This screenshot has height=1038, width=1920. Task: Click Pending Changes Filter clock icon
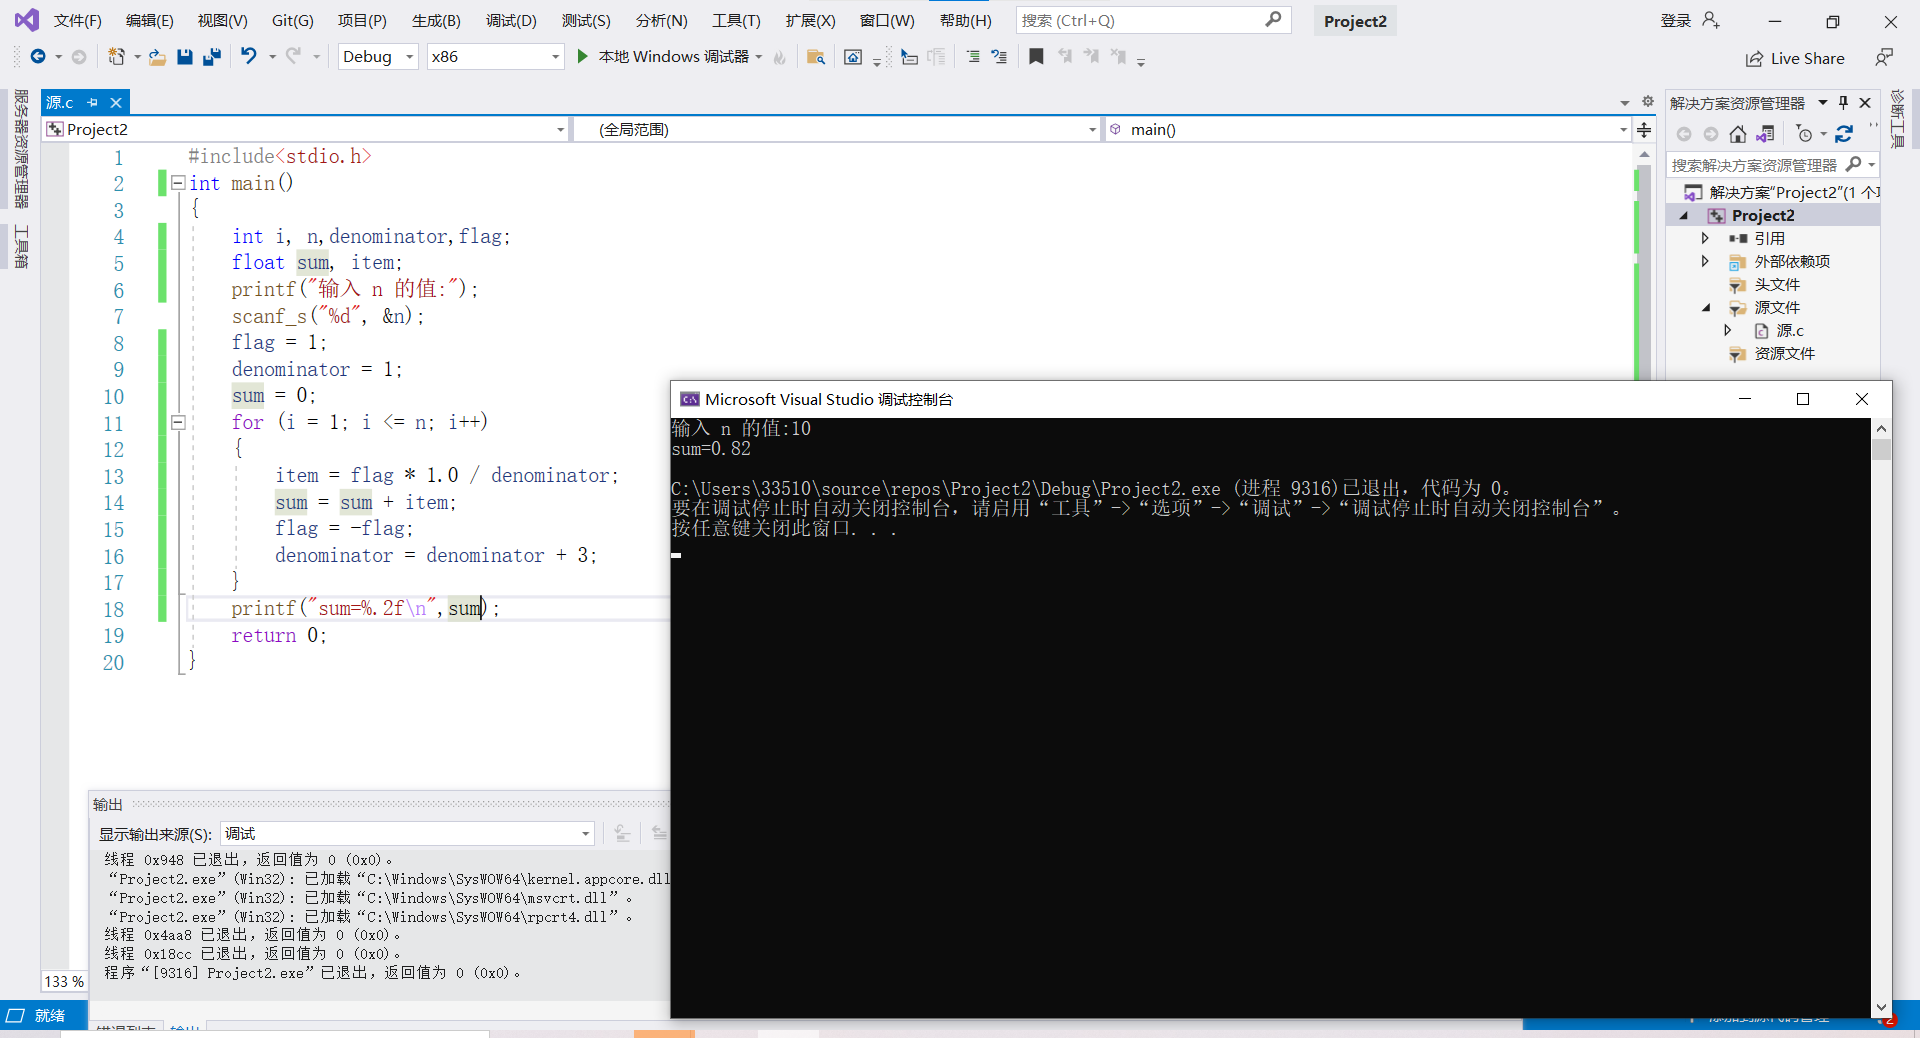pyautogui.click(x=1804, y=134)
